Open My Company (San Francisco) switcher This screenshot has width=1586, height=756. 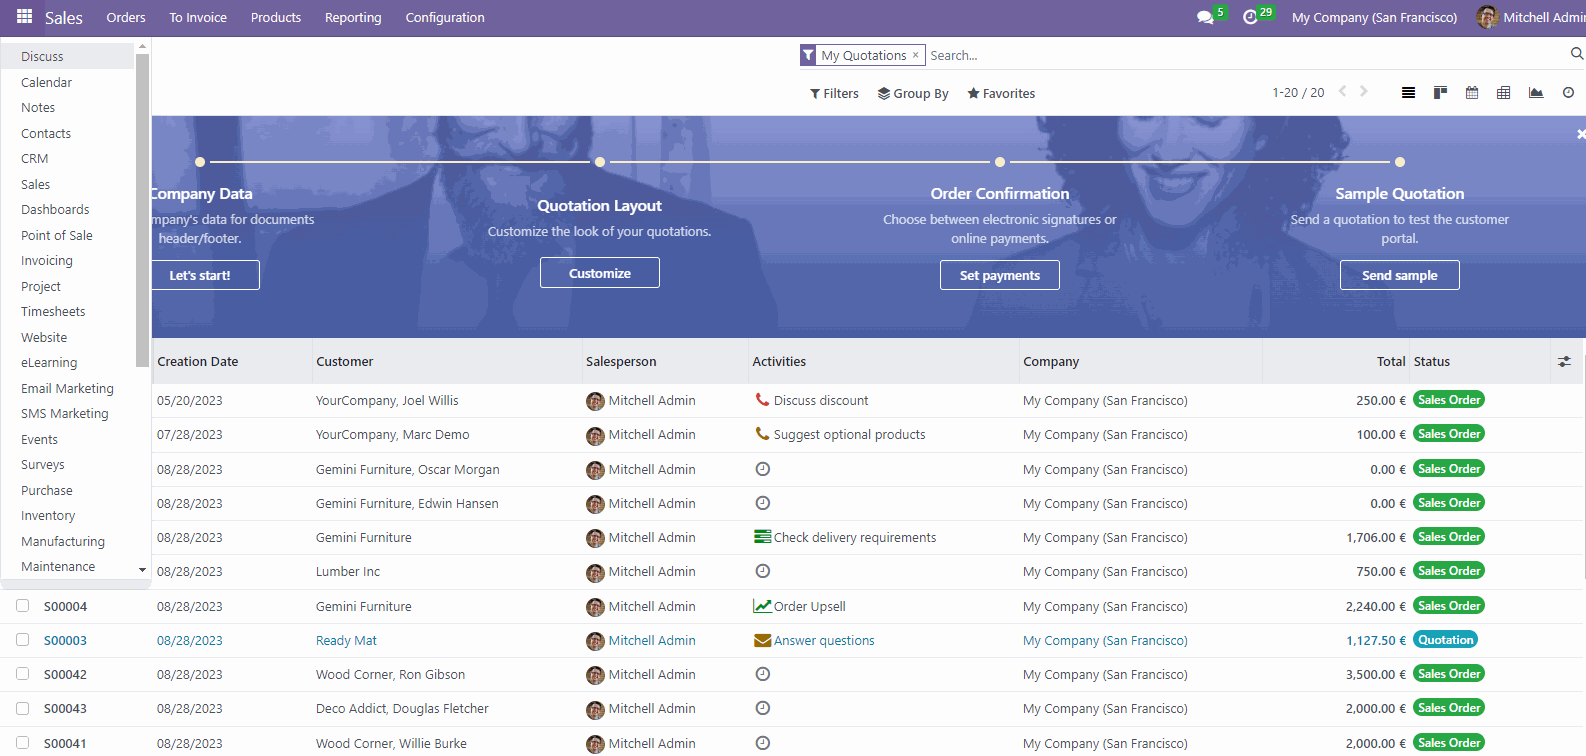[x=1374, y=17]
